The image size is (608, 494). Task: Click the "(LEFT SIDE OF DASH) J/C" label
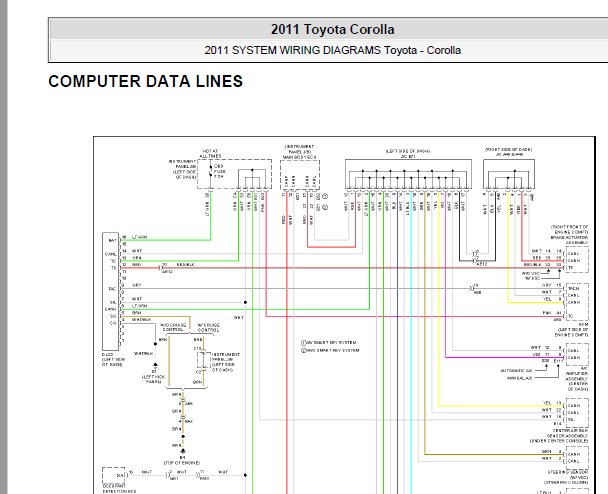tap(408, 154)
